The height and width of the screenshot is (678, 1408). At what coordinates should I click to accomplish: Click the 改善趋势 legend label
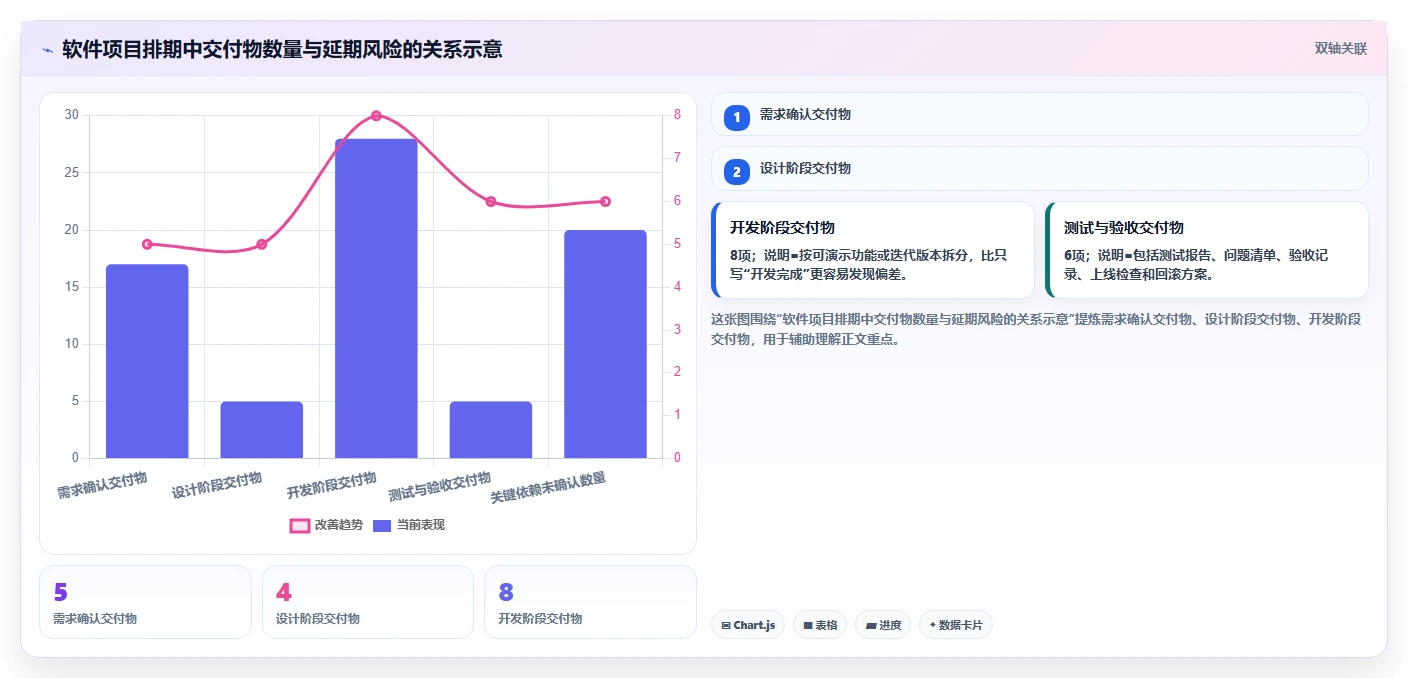(x=339, y=525)
